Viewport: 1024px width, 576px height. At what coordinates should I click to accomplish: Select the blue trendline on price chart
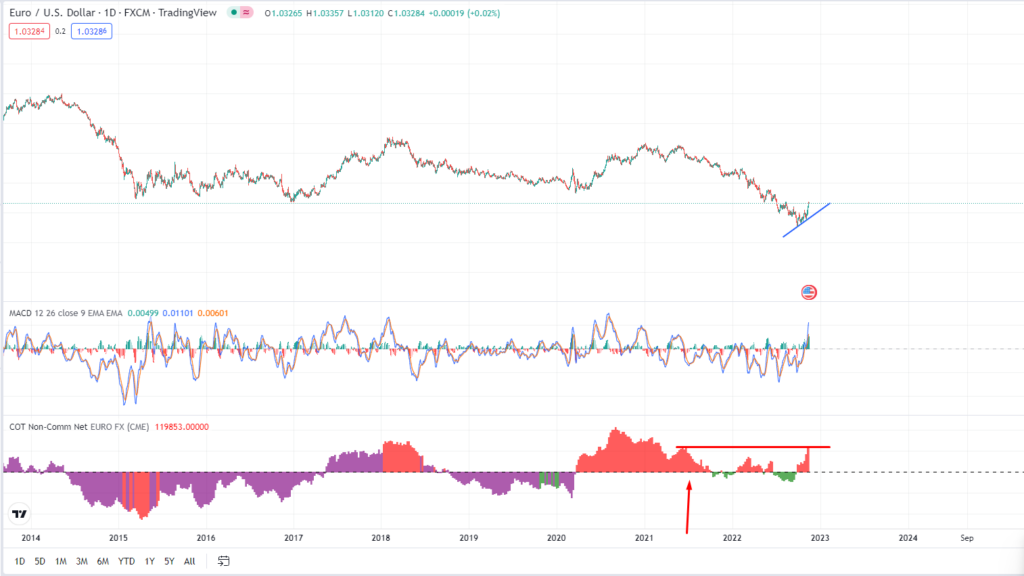click(806, 220)
